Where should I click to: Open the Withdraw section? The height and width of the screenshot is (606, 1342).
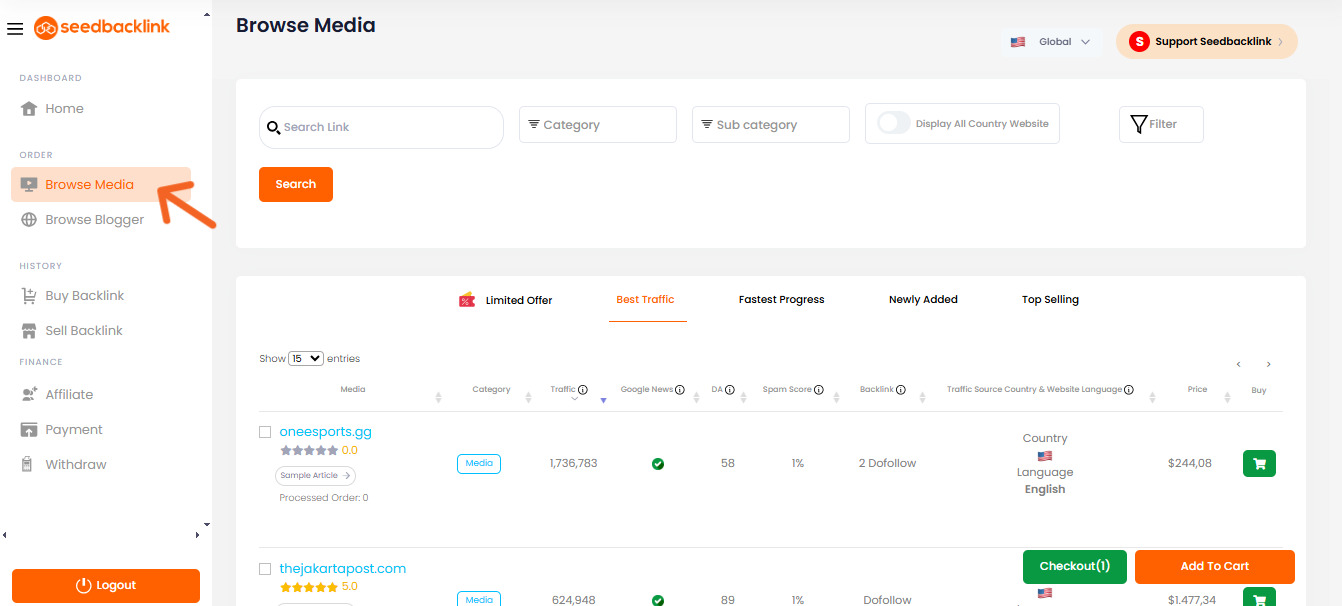click(75, 465)
